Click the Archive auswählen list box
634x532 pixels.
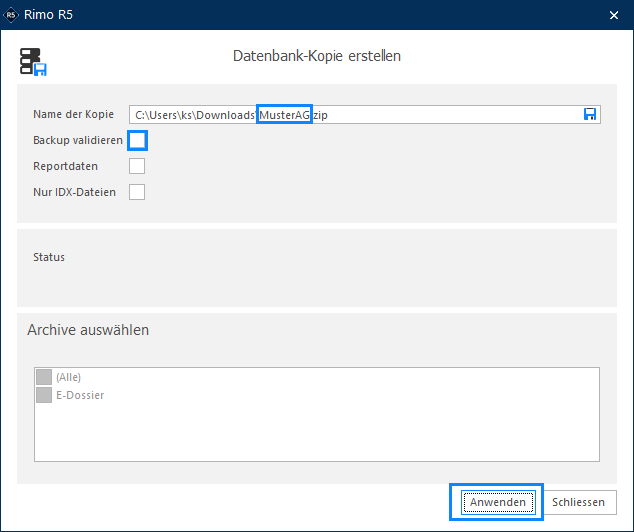(x=317, y=414)
